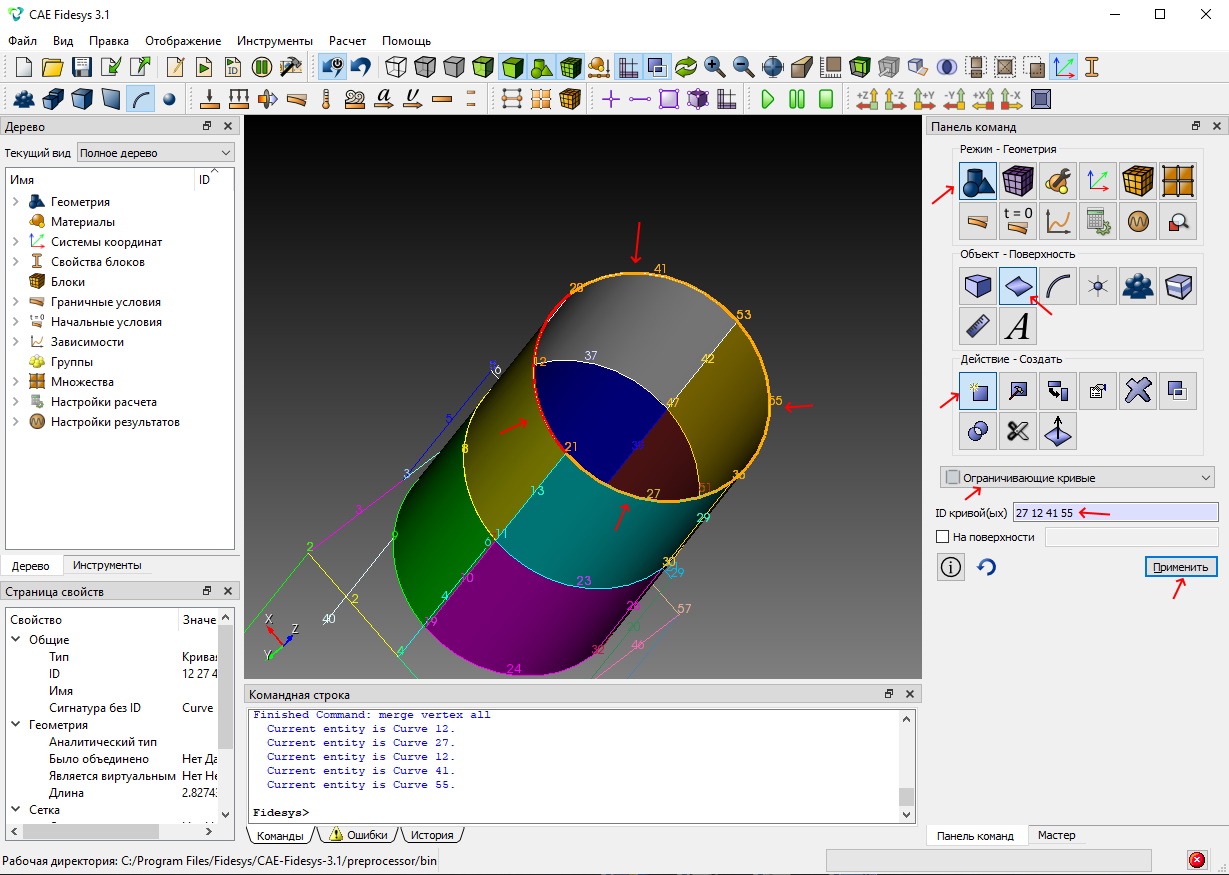This screenshot has height=875, width=1229.
Task: Select the Vertex object point icon
Action: point(1098,286)
